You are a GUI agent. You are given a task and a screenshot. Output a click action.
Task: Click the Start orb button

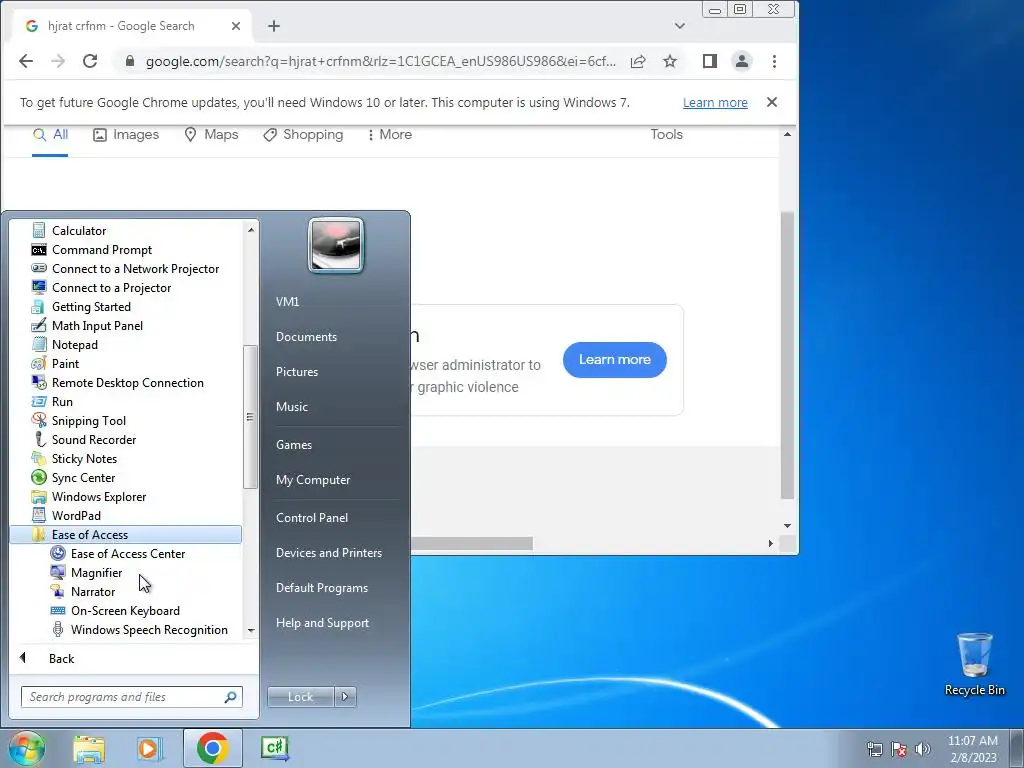[26, 748]
